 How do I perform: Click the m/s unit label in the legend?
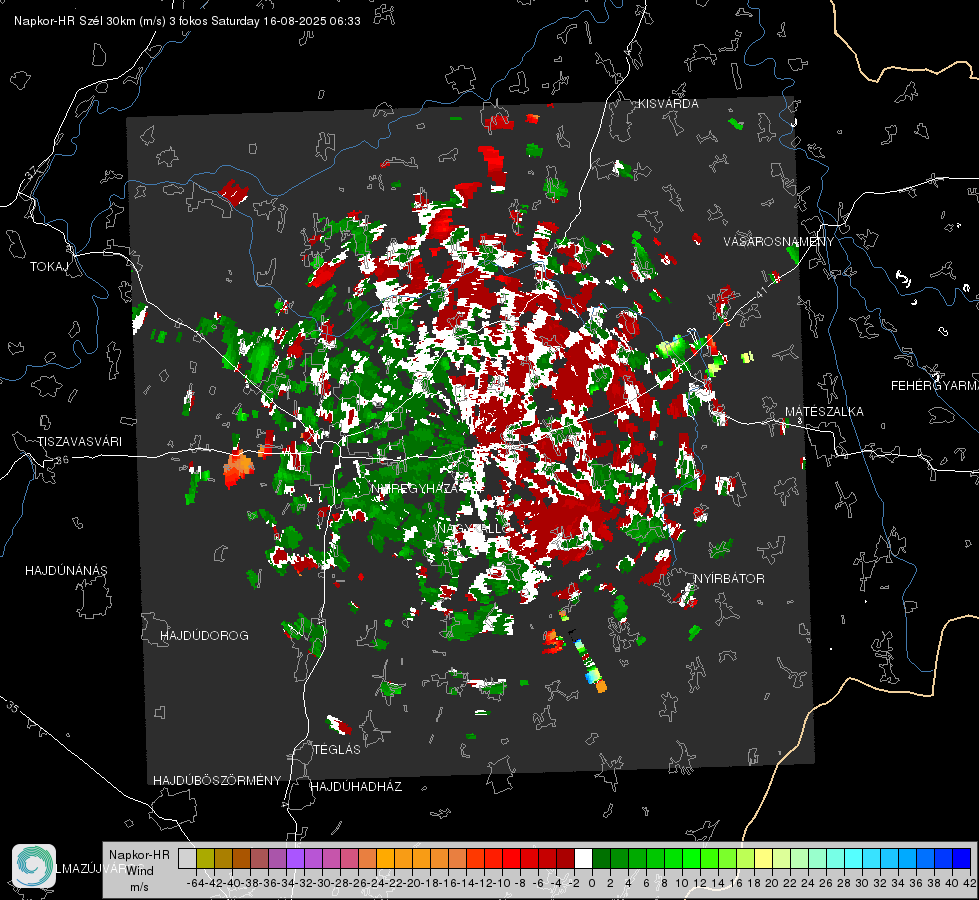tap(139, 887)
